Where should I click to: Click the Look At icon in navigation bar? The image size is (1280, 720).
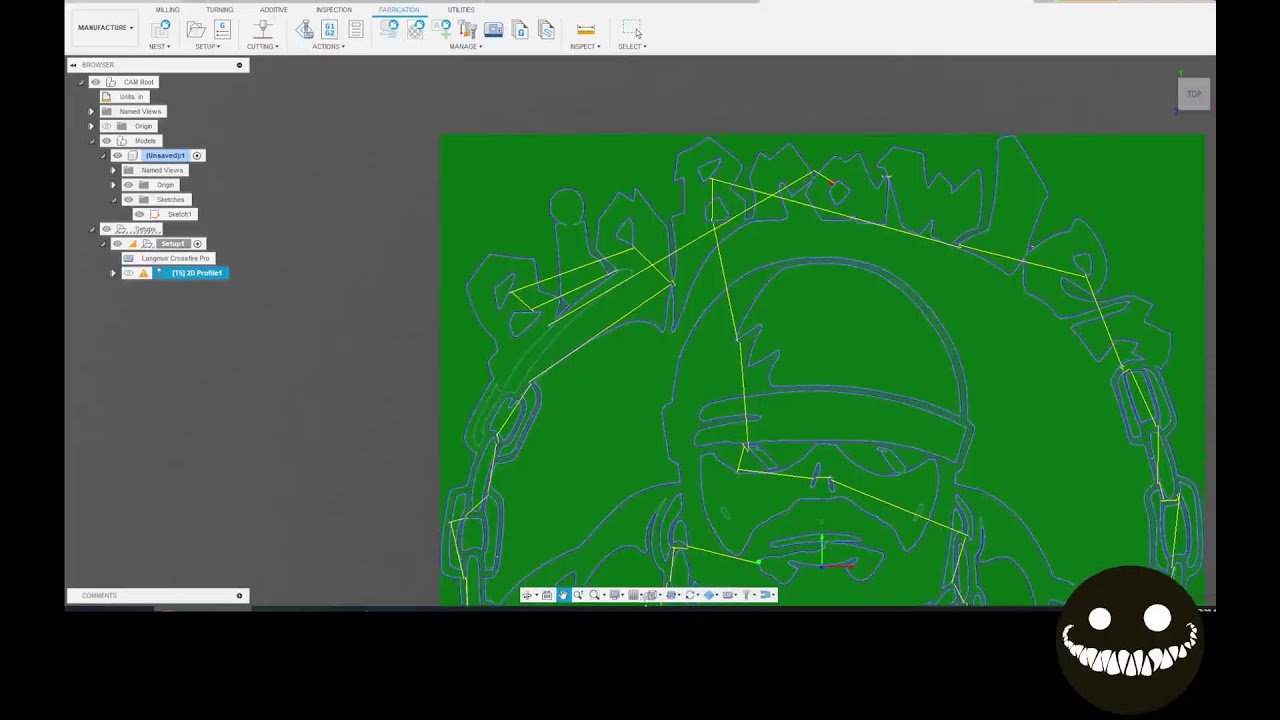(x=547, y=595)
